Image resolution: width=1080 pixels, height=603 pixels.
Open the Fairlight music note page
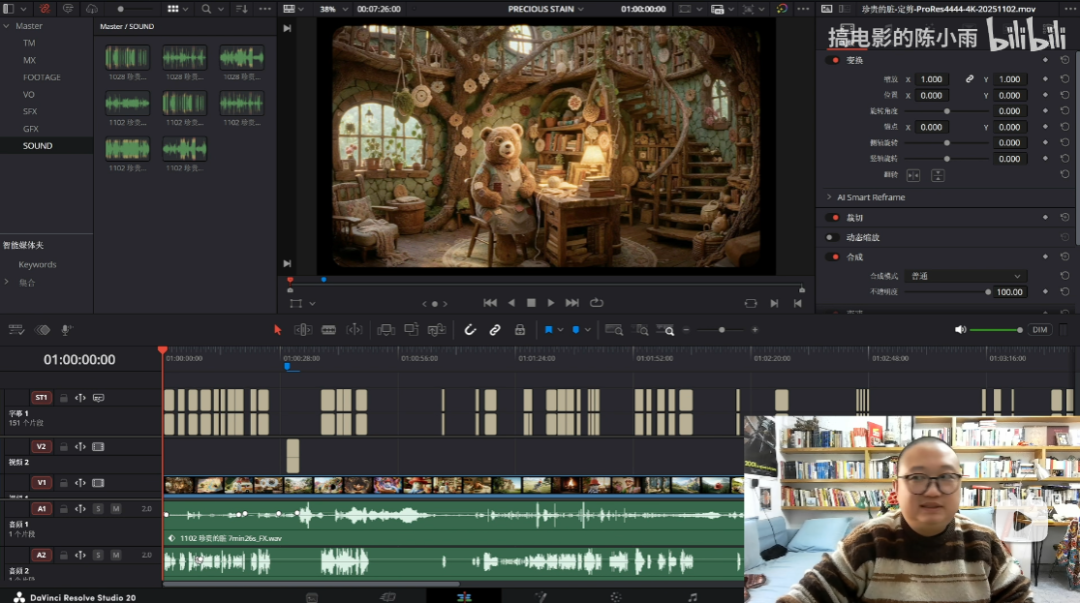point(692,596)
